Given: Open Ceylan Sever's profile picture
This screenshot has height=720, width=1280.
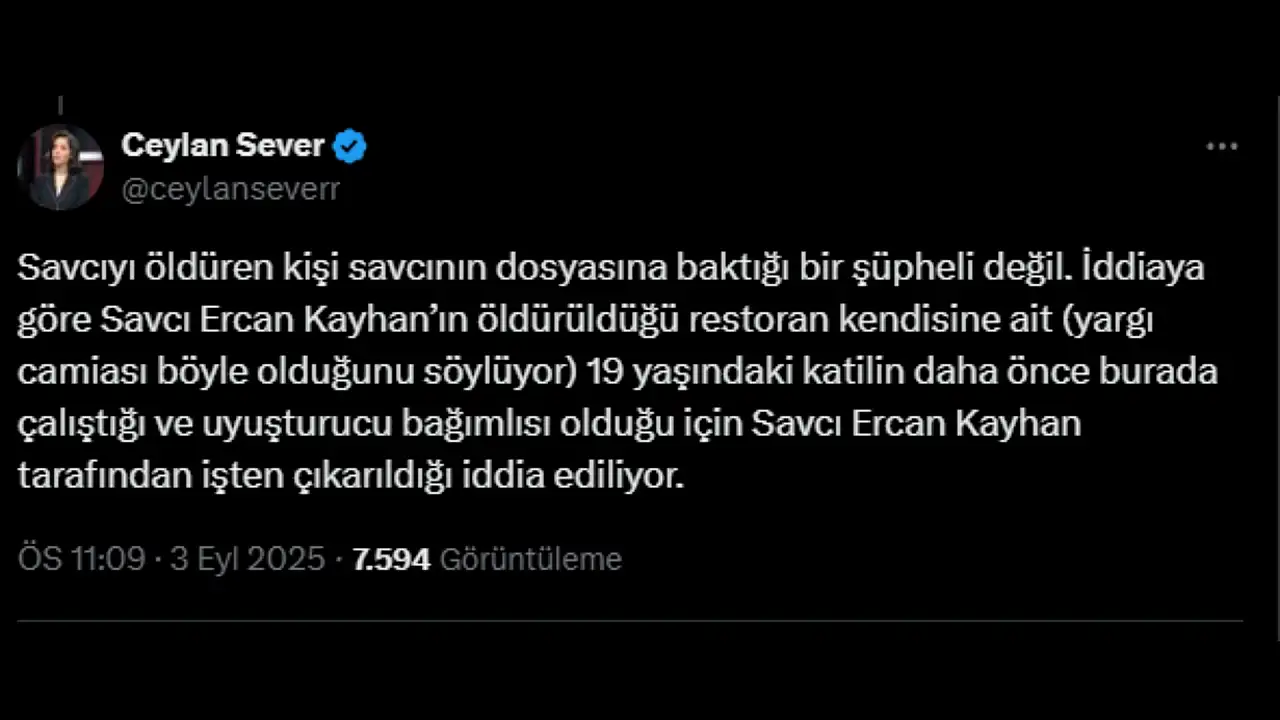Looking at the screenshot, I should tap(61, 167).
